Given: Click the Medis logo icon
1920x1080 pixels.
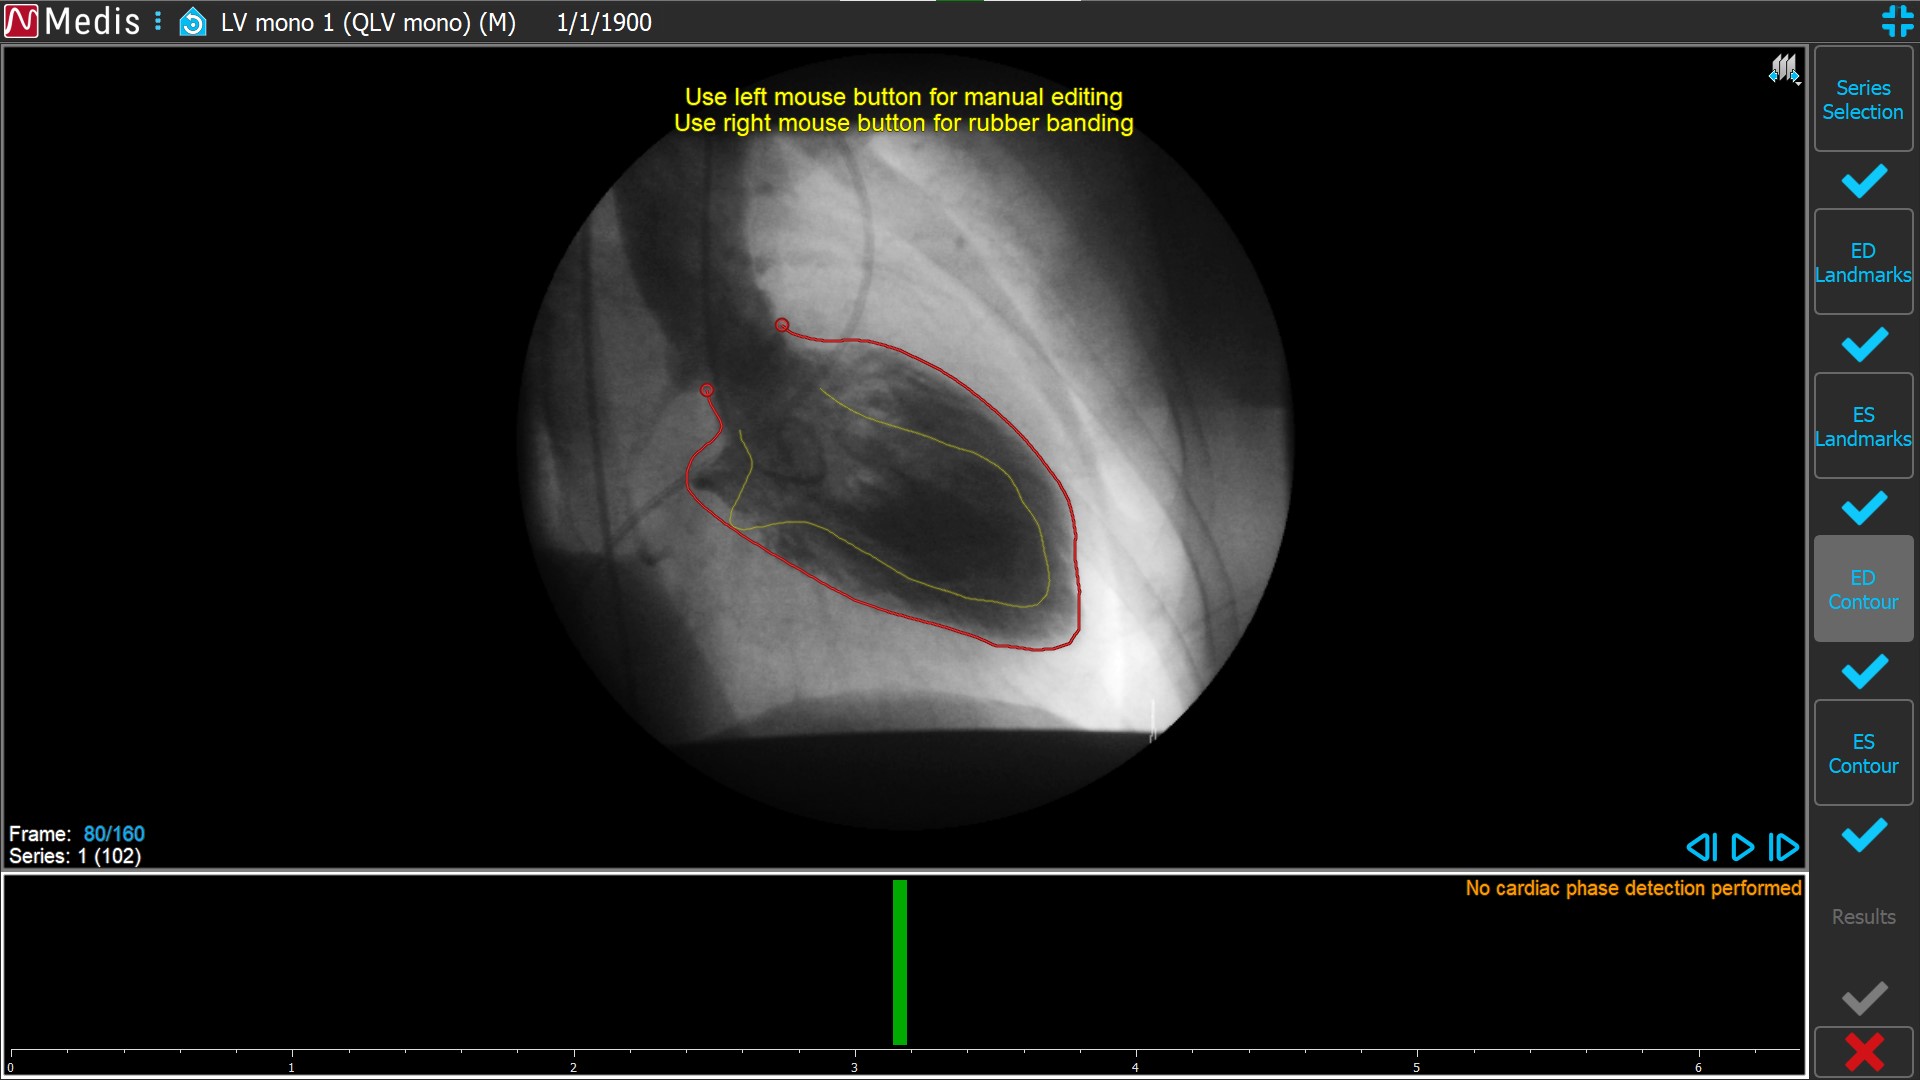Looking at the screenshot, I should (21, 21).
